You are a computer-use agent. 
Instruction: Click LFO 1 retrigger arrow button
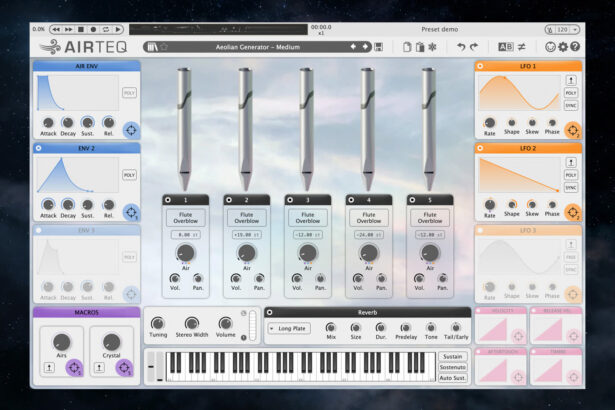571,80
